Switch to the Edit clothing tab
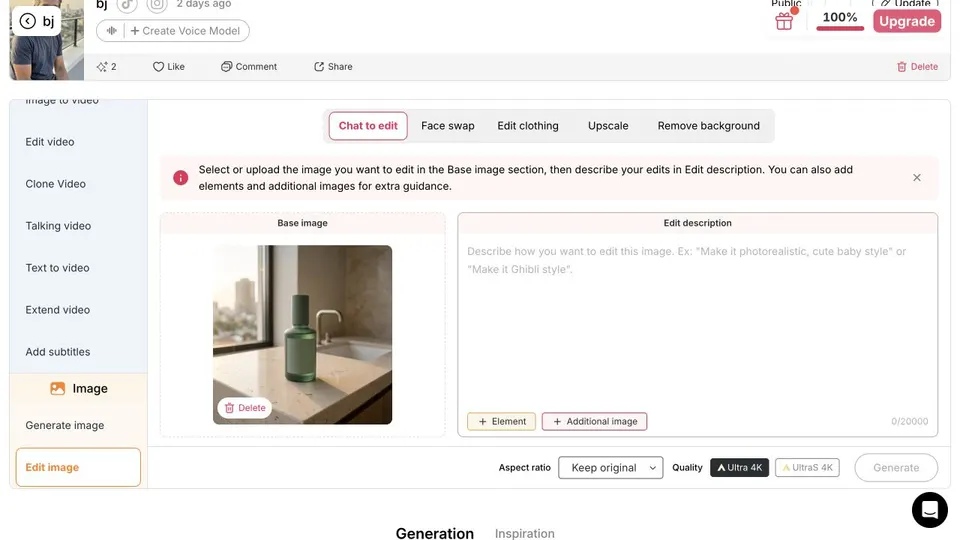Viewport: 960px width, 540px height. [528, 126]
